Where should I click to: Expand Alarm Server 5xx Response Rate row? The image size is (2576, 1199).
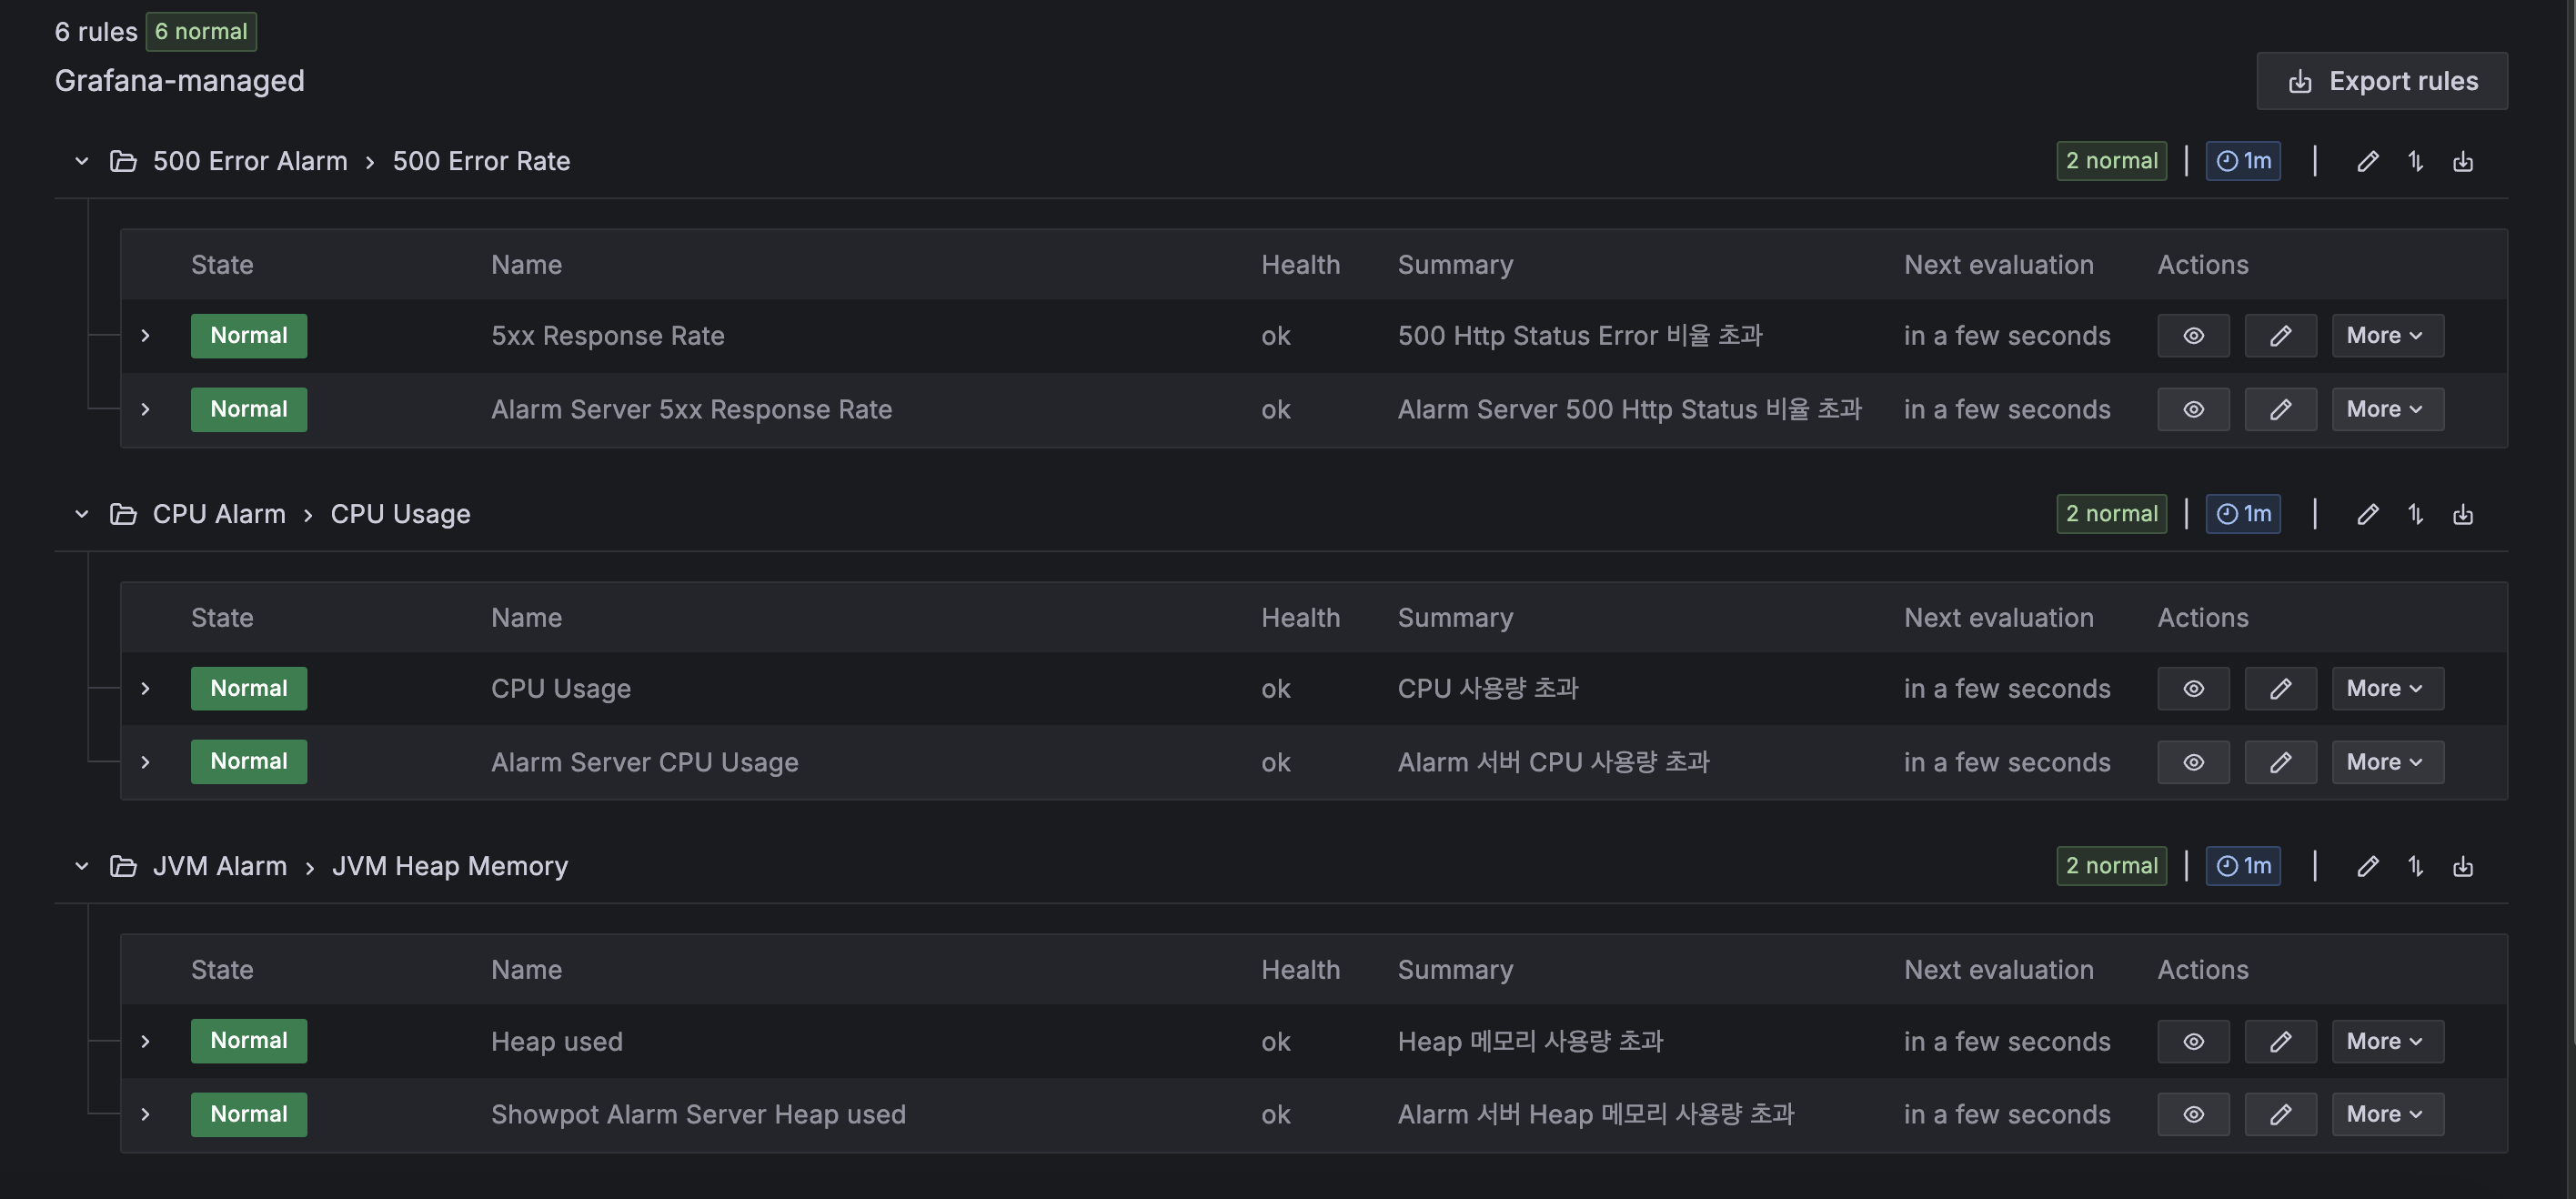point(146,409)
